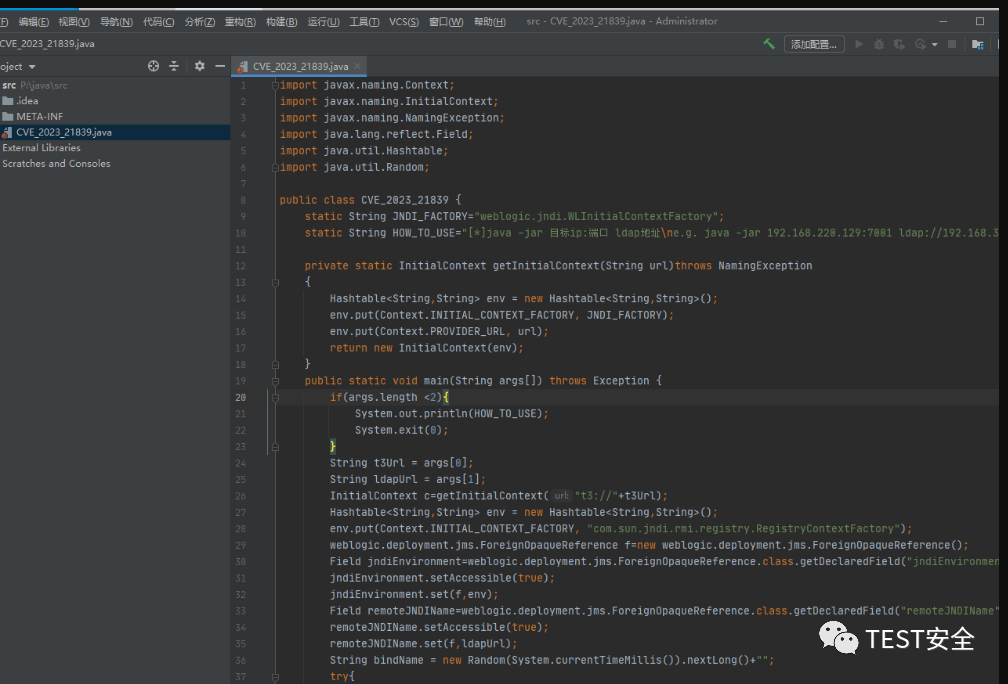Click 'String ldapUrl = args[1];' line
This screenshot has height=684, width=1008.
pyautogui.click(x=408, y=480)
